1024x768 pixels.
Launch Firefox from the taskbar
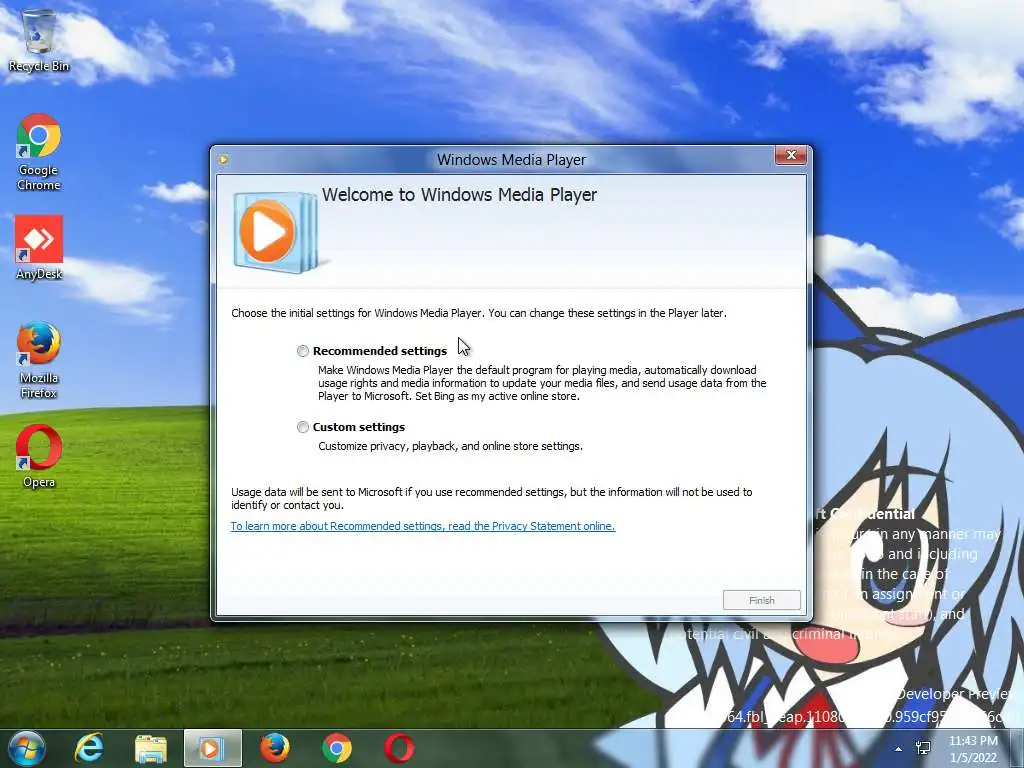[x=275, y=748]
